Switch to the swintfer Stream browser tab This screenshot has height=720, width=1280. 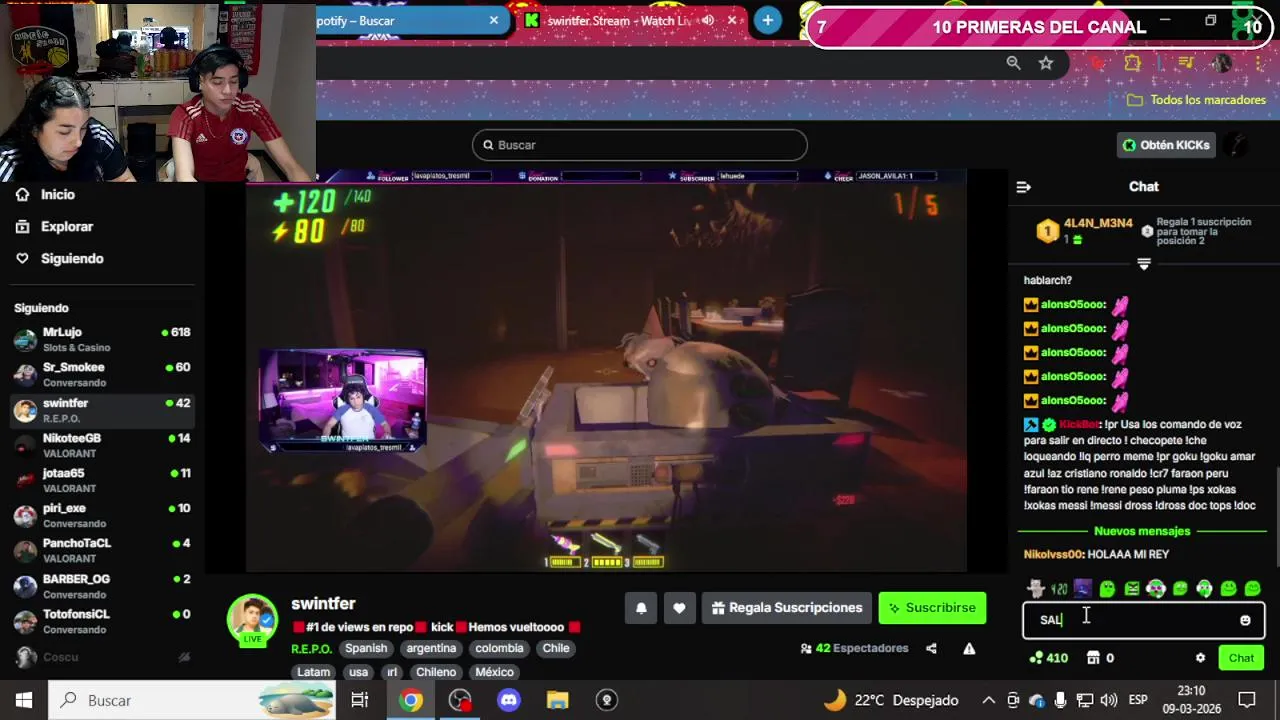pyautogui.click(x=620, y=20)
